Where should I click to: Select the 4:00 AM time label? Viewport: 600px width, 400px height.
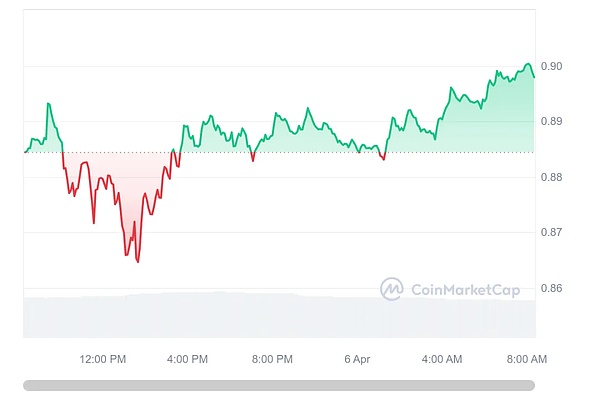tap(442, 359)
